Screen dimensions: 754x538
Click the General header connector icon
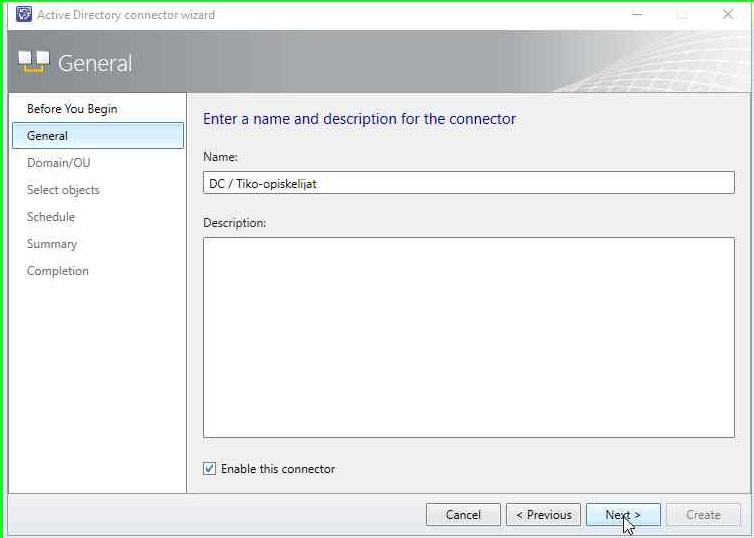point(34,62)
